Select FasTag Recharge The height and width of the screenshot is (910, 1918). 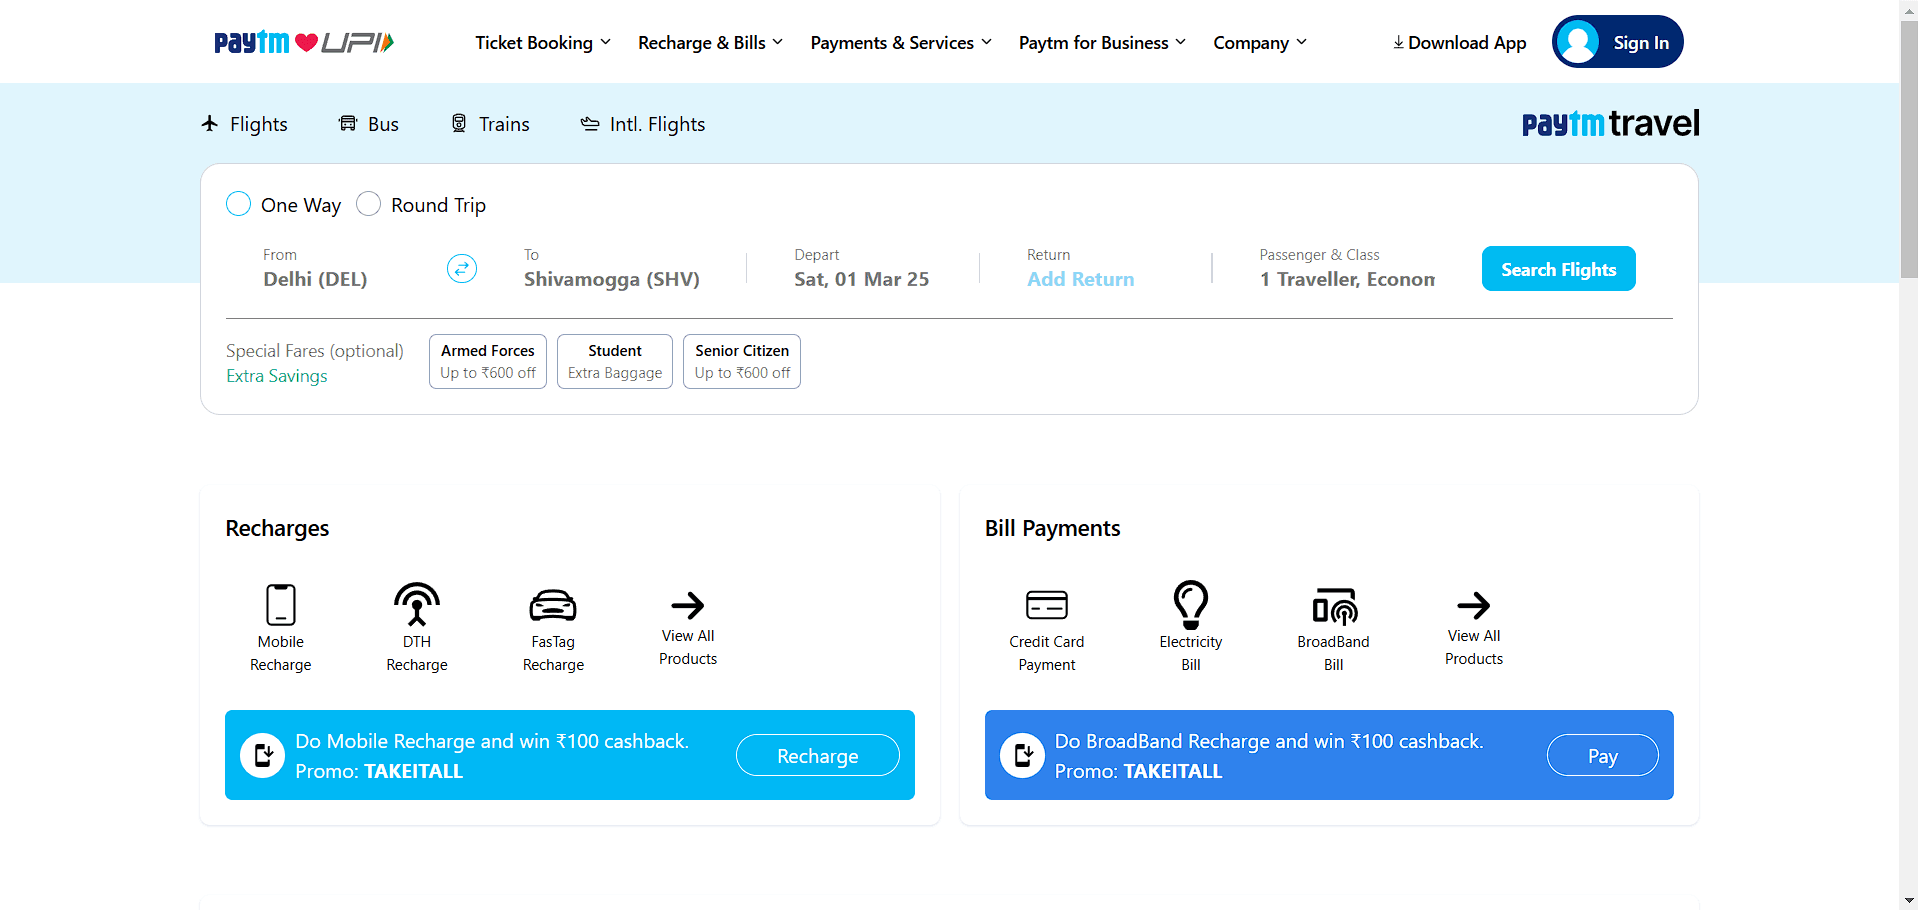(x=552, y=605)
